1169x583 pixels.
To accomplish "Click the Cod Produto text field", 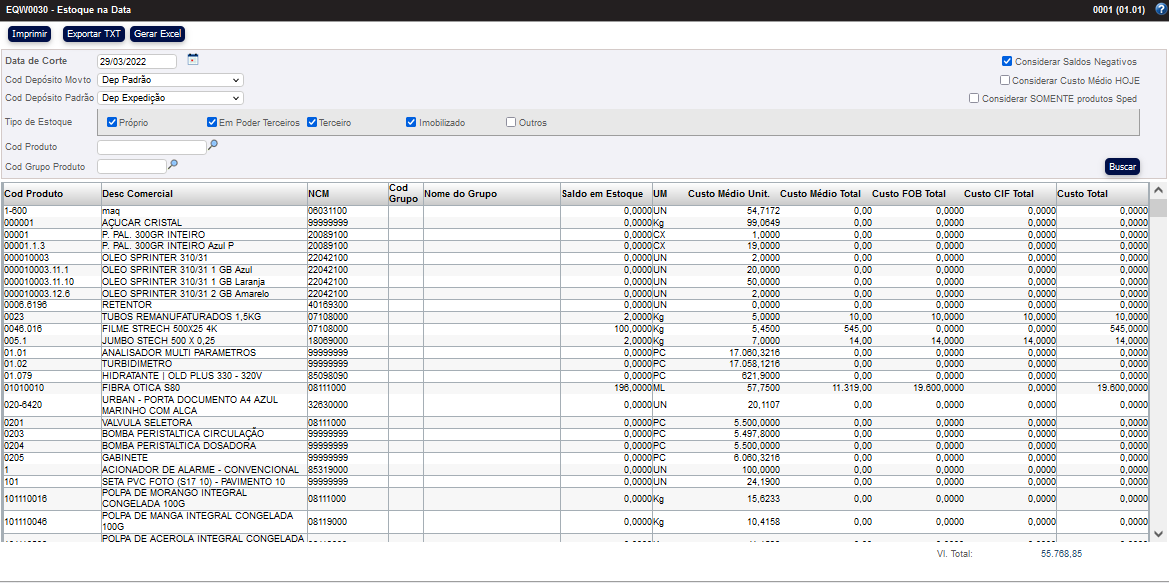I will coord(151,147).
